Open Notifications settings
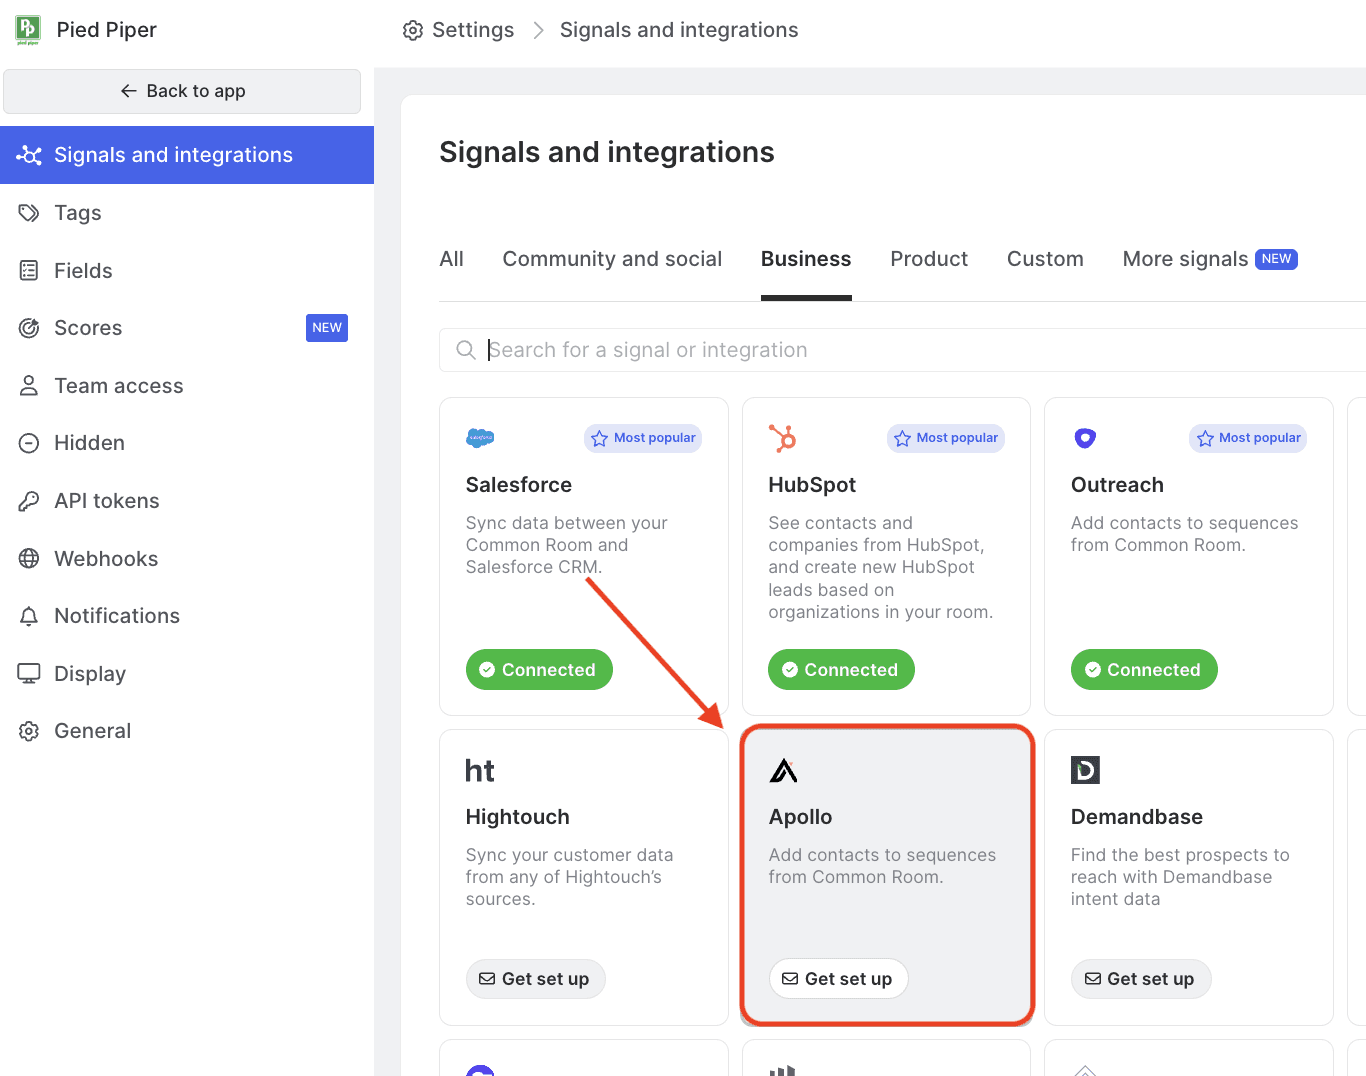The width and height of the screenshot is (1366, 1076). [x=187, y=616]
